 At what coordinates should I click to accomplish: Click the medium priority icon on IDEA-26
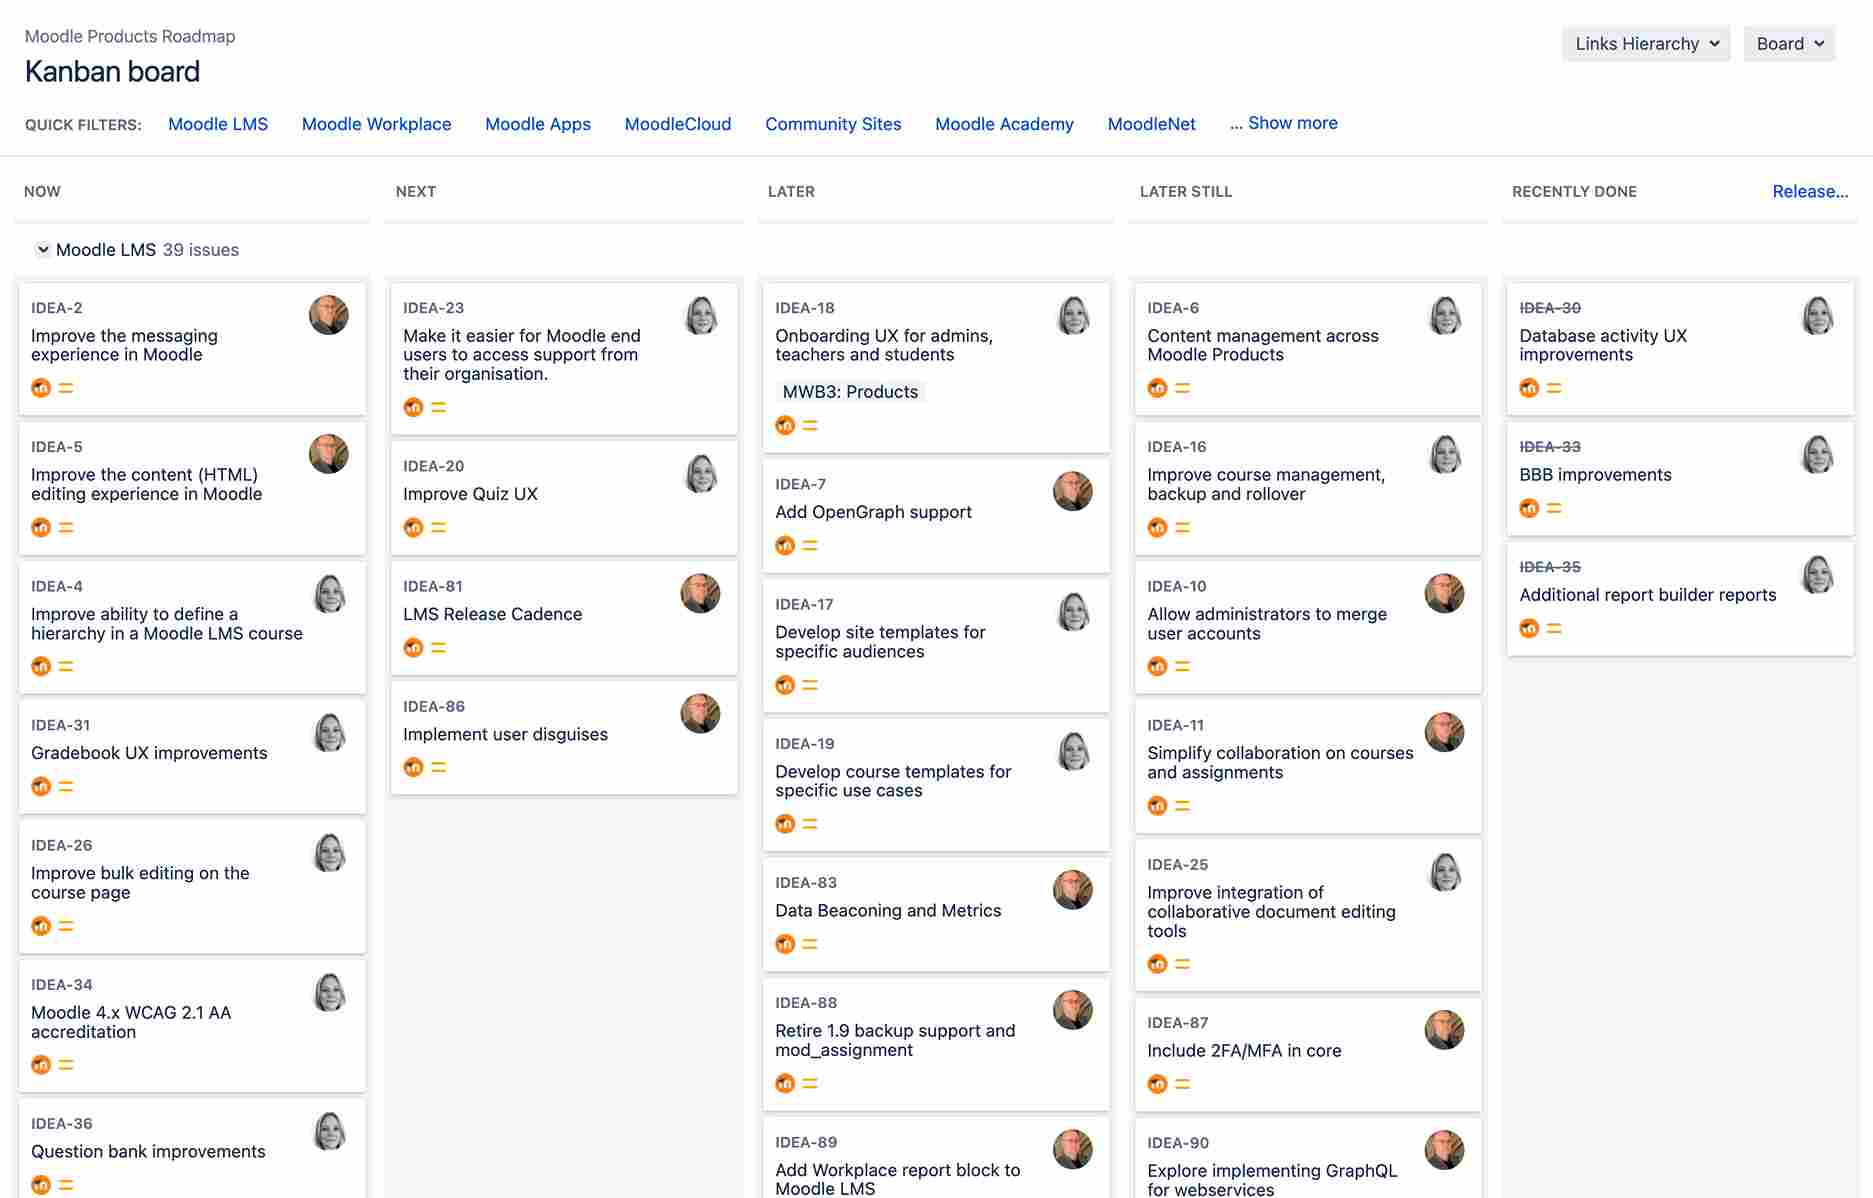66,926
